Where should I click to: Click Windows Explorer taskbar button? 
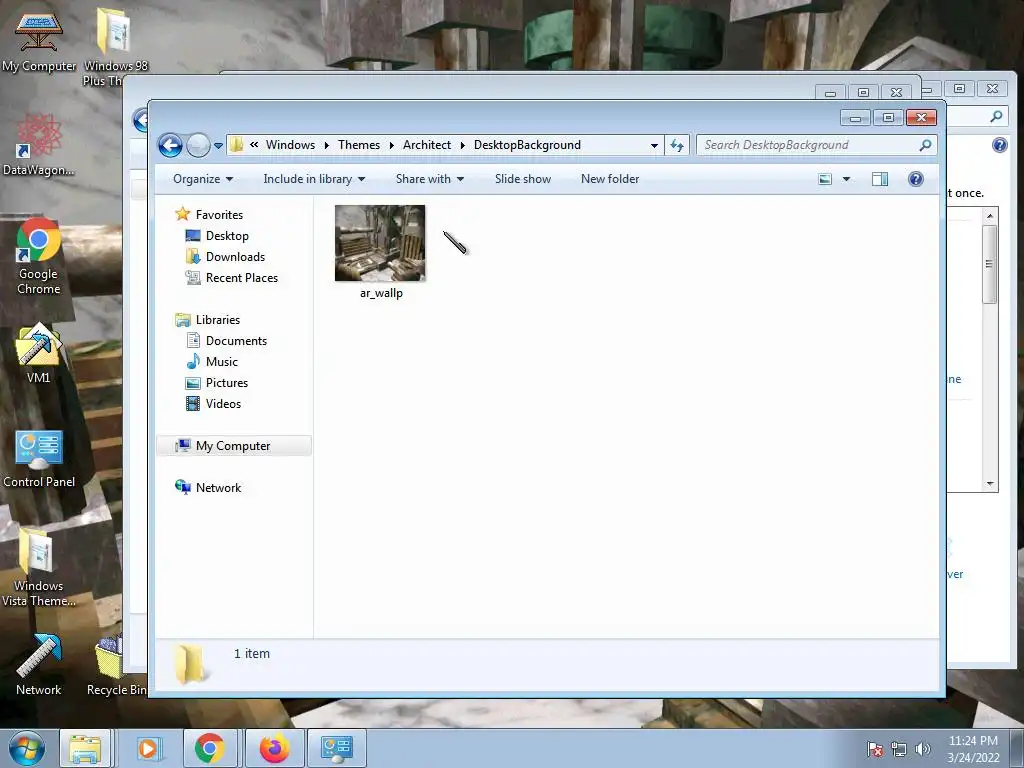85,748
